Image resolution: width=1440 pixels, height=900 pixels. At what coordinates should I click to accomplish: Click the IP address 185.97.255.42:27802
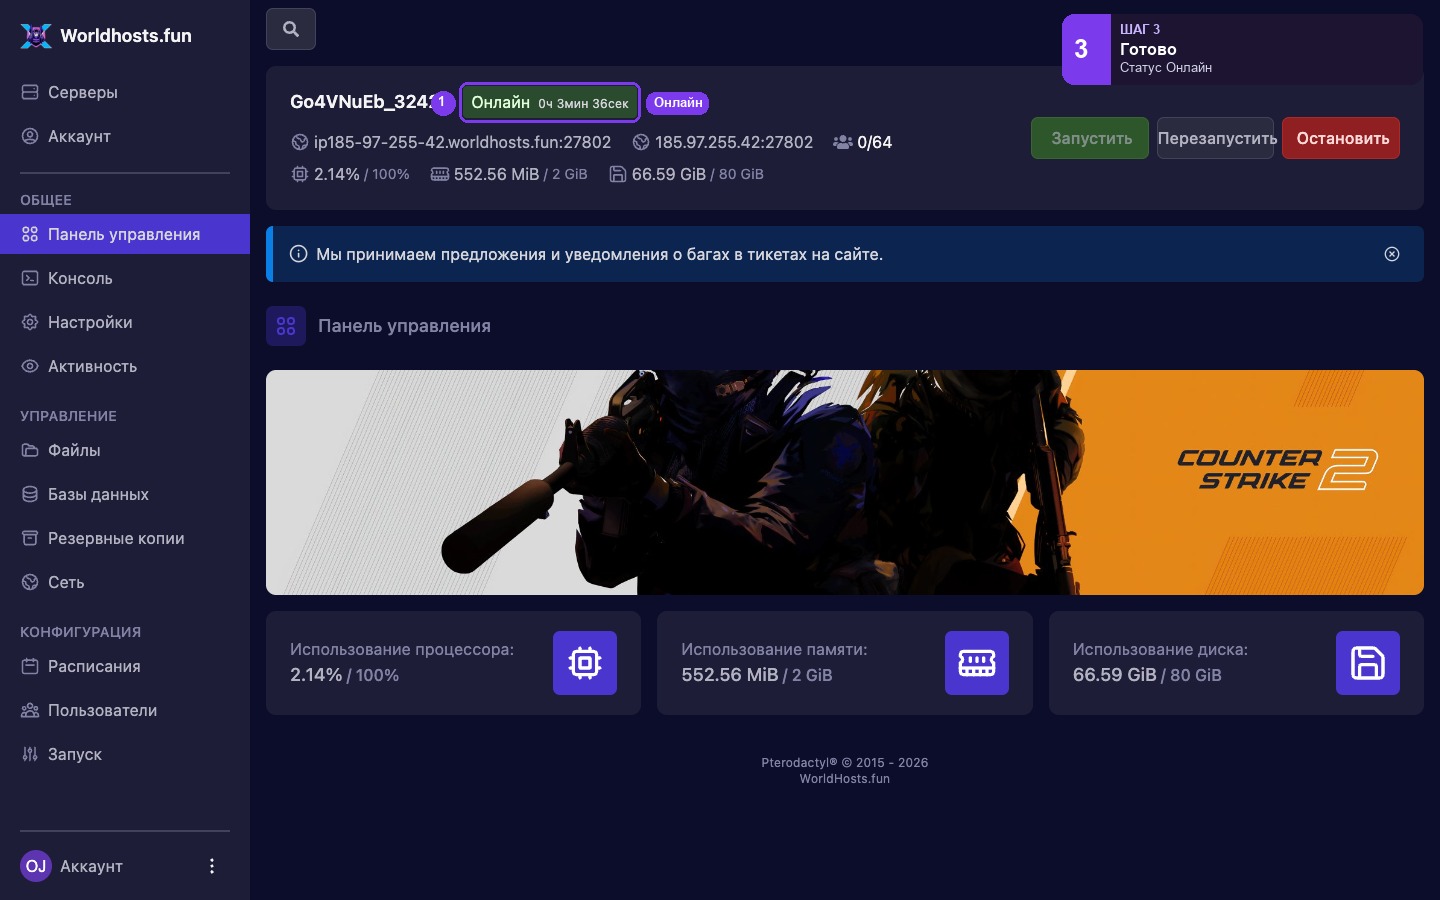[734, 142]
